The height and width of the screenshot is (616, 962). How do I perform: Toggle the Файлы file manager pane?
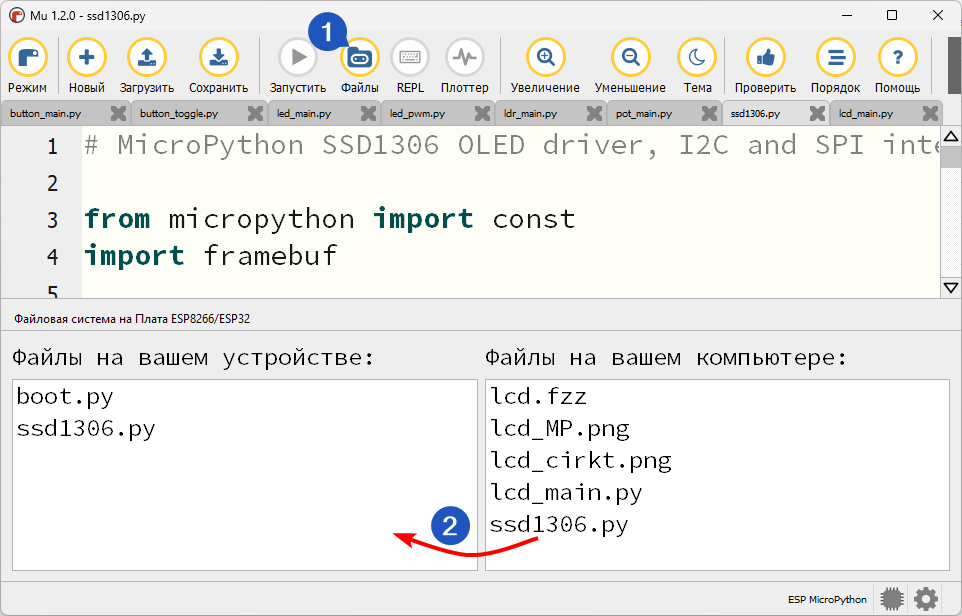[x=360, y=66]
